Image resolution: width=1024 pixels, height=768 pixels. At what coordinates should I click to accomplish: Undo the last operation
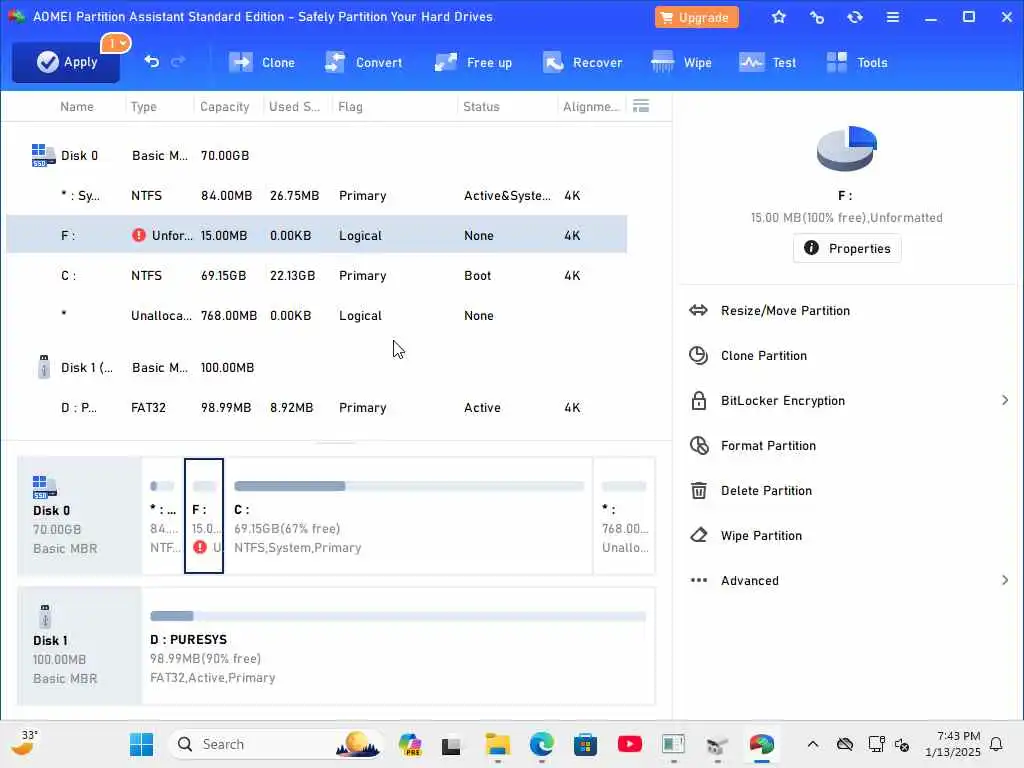(152, 61)
